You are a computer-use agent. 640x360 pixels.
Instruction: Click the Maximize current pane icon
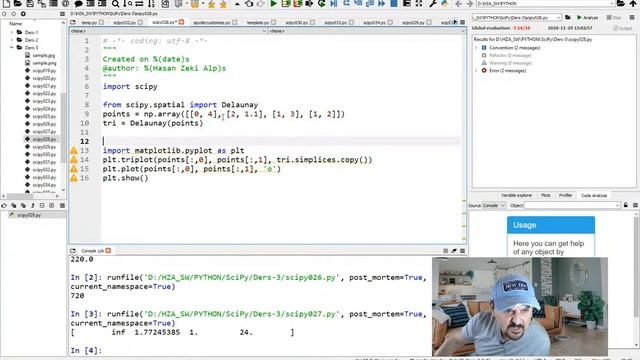click(407, 4)
